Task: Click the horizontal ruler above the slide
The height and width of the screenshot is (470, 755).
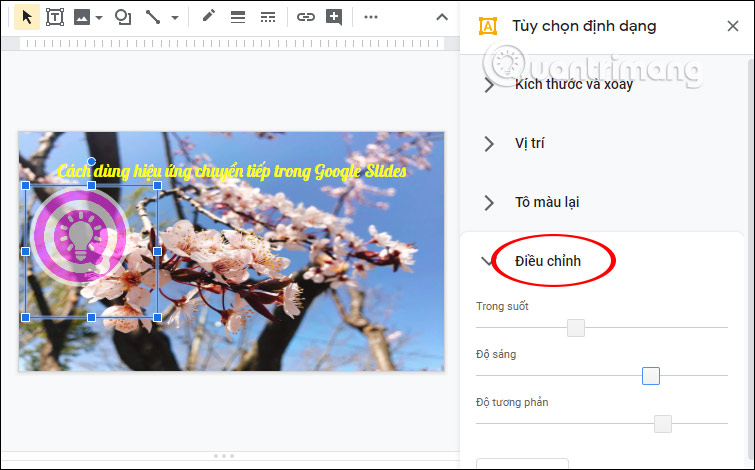Action: 232,44
